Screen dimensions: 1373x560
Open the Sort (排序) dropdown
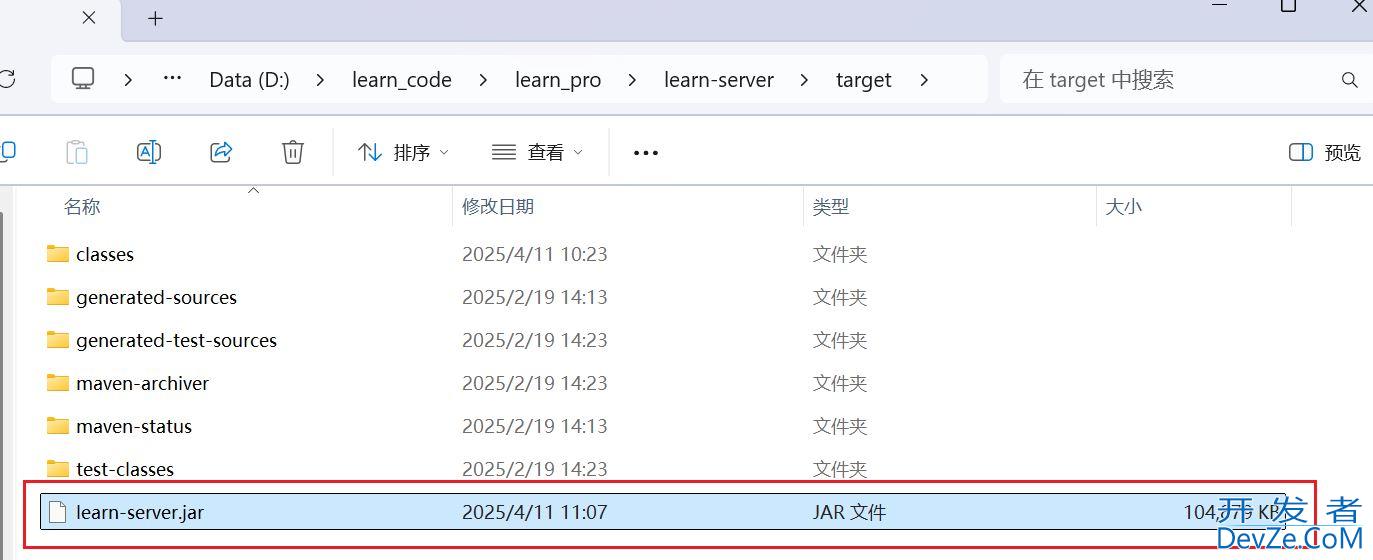pyautogui.click(x=403, y=152)
